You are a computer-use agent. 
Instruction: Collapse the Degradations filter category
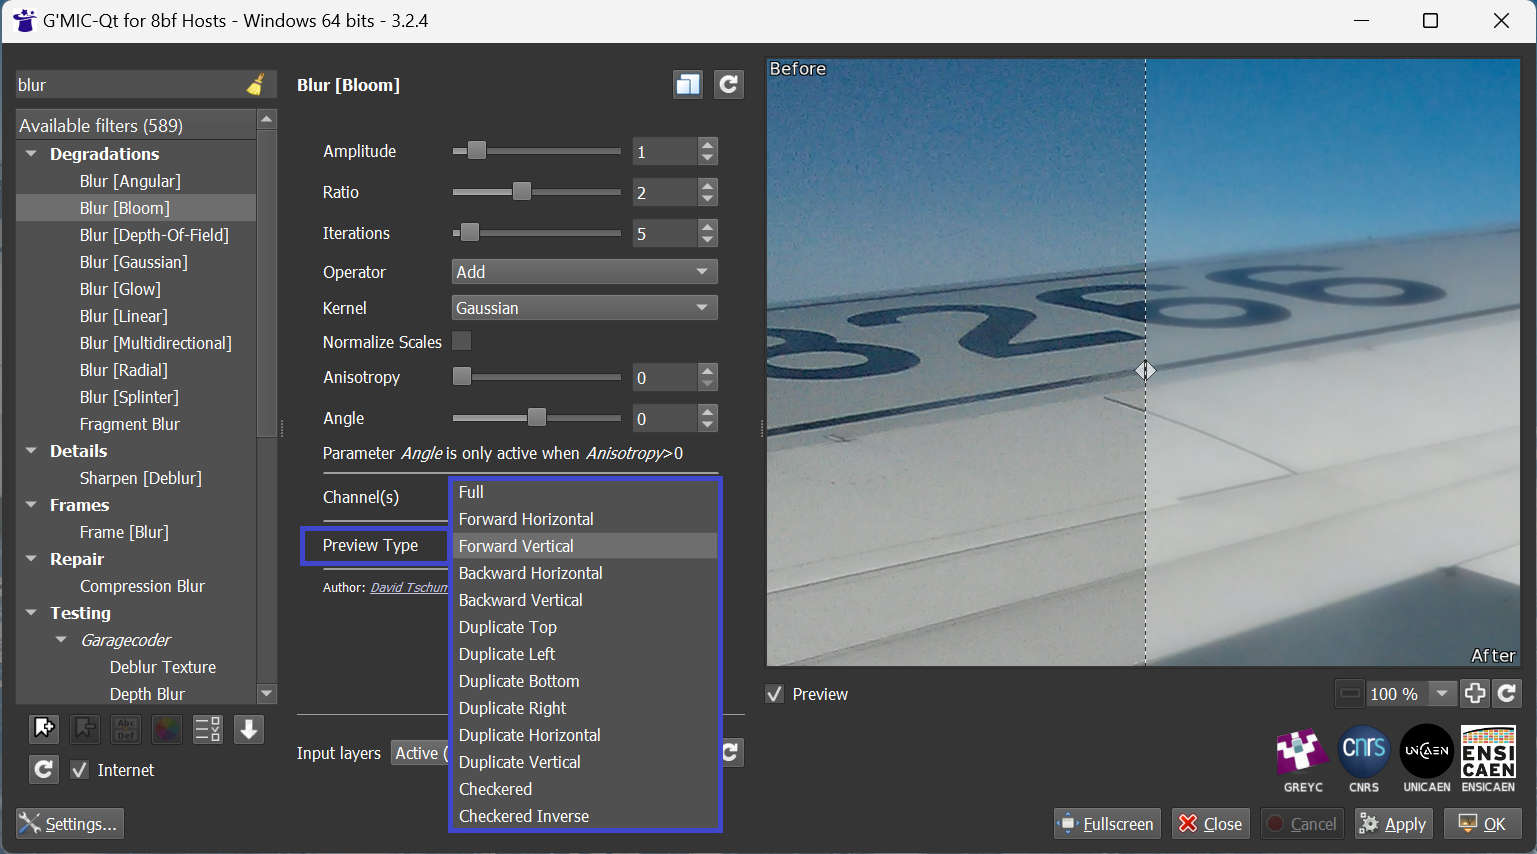(32, 154)
